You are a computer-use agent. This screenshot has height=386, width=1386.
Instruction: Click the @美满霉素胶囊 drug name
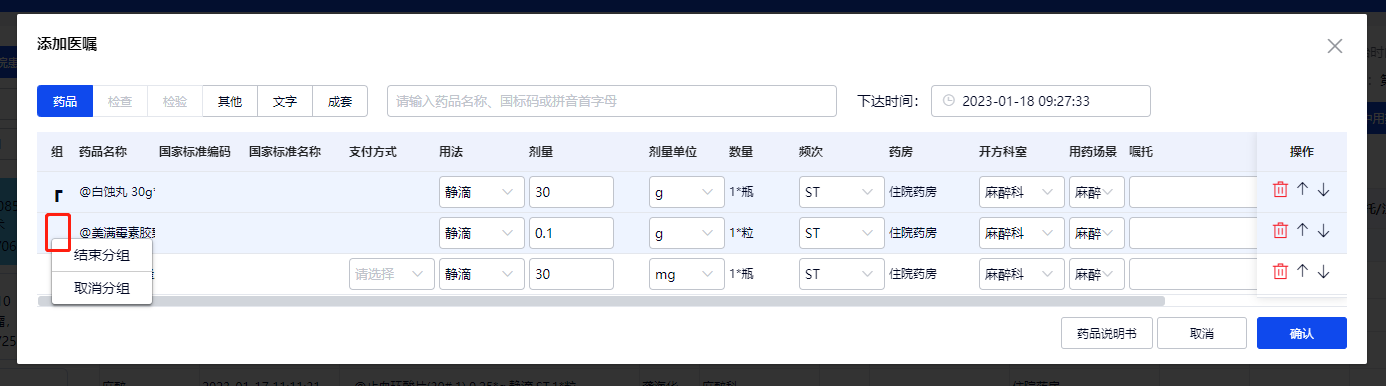(x=118, y=232)
